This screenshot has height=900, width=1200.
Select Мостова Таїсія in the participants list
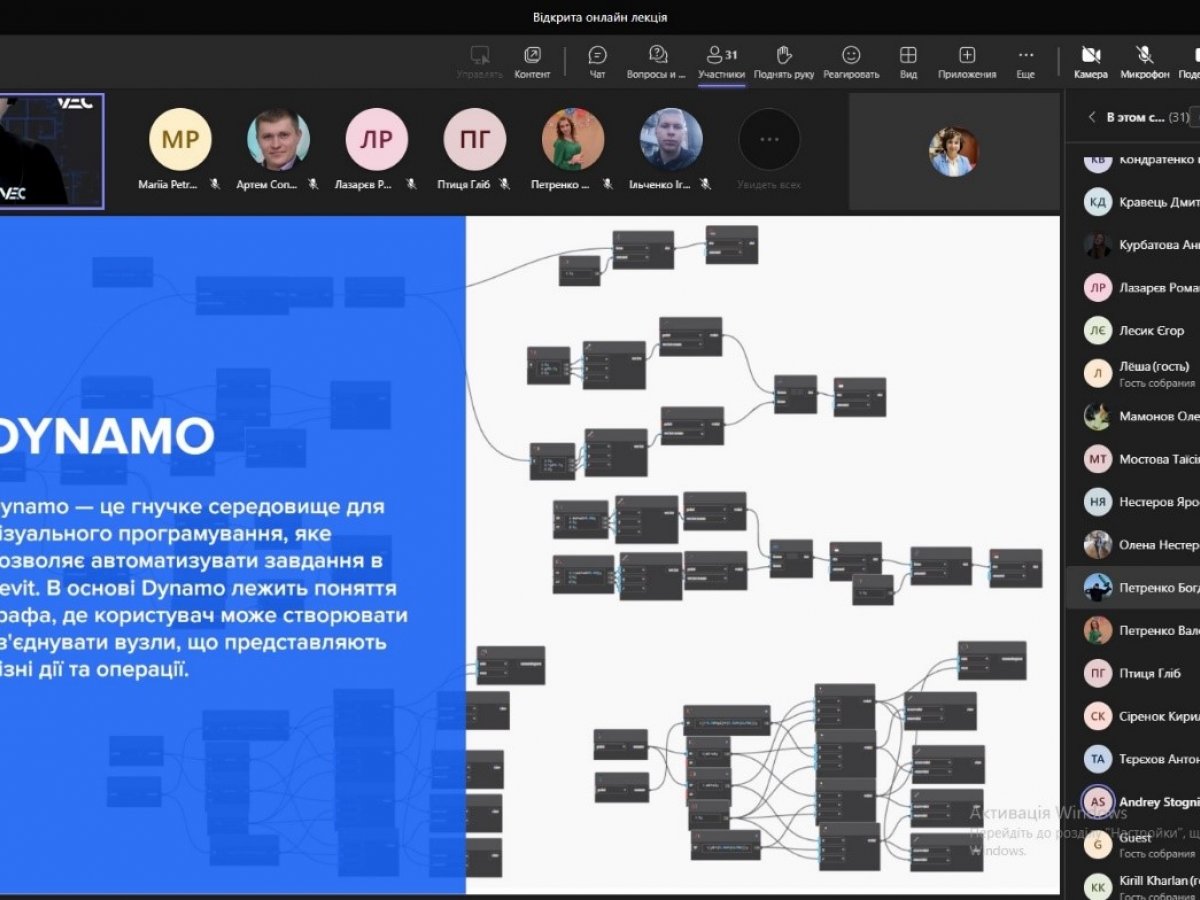click(1133, 459)
